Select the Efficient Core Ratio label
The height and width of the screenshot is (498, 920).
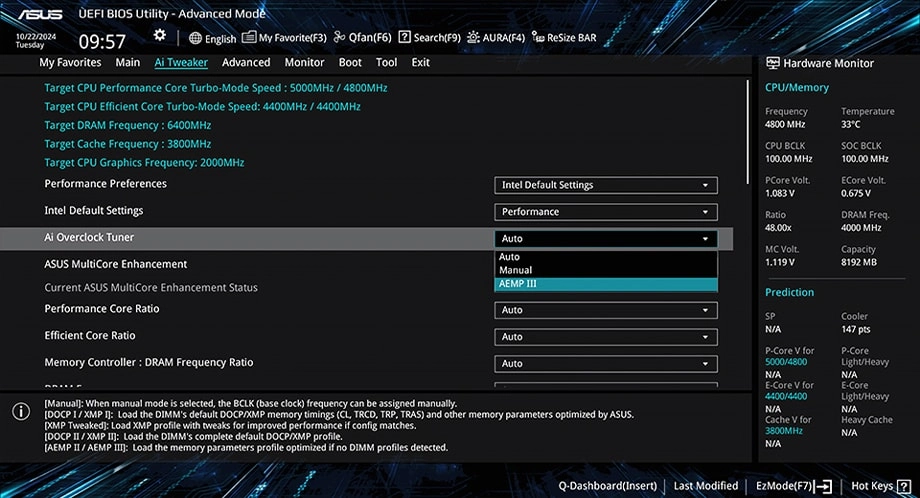coord(90,336)
